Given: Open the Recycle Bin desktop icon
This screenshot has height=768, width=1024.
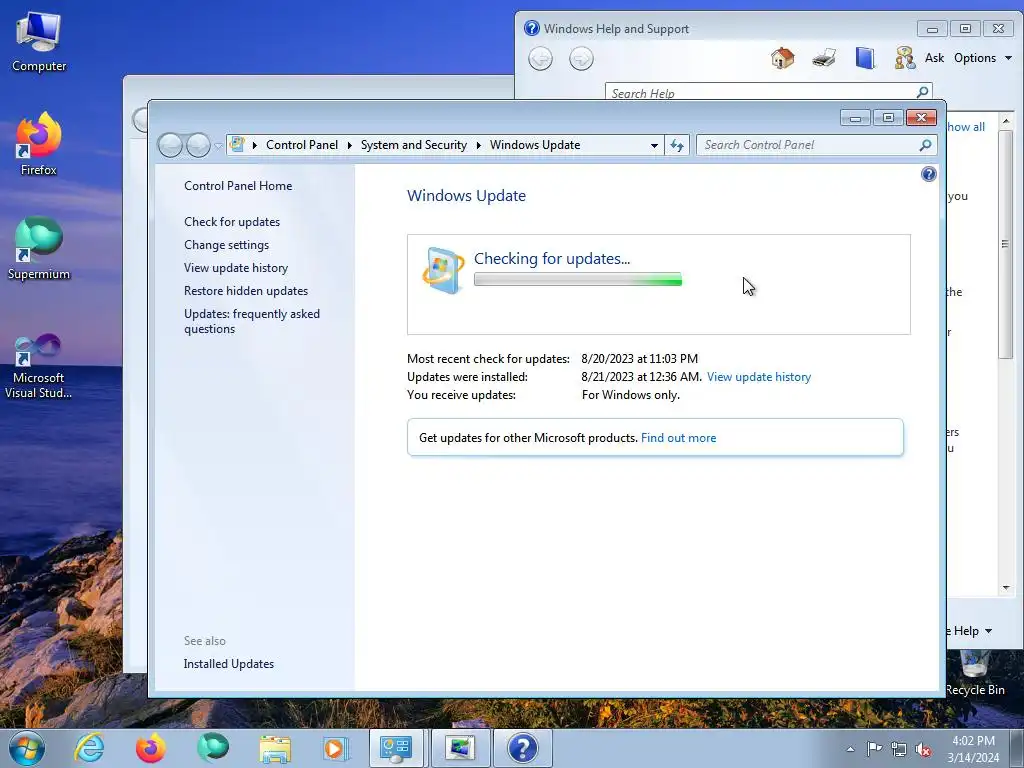Looking at the screenshot, I should [x=974, y=673].
